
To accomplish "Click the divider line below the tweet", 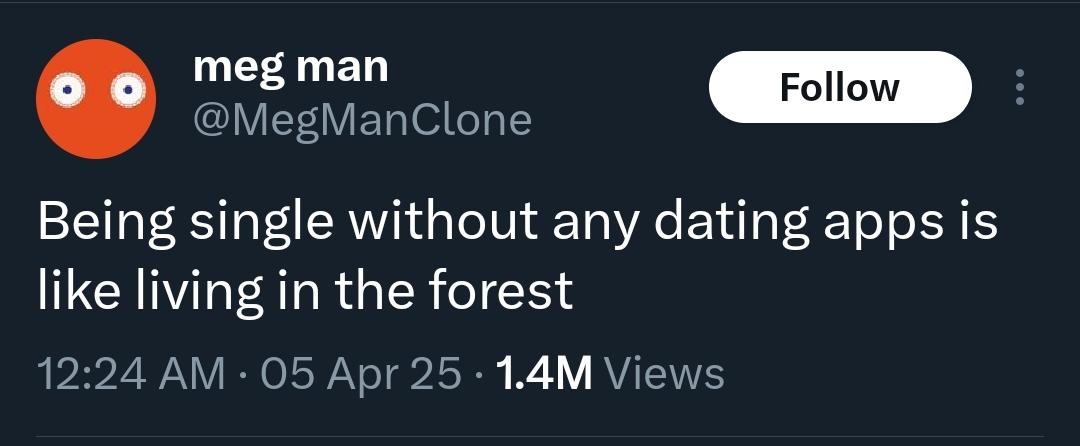I will (540, 436).
